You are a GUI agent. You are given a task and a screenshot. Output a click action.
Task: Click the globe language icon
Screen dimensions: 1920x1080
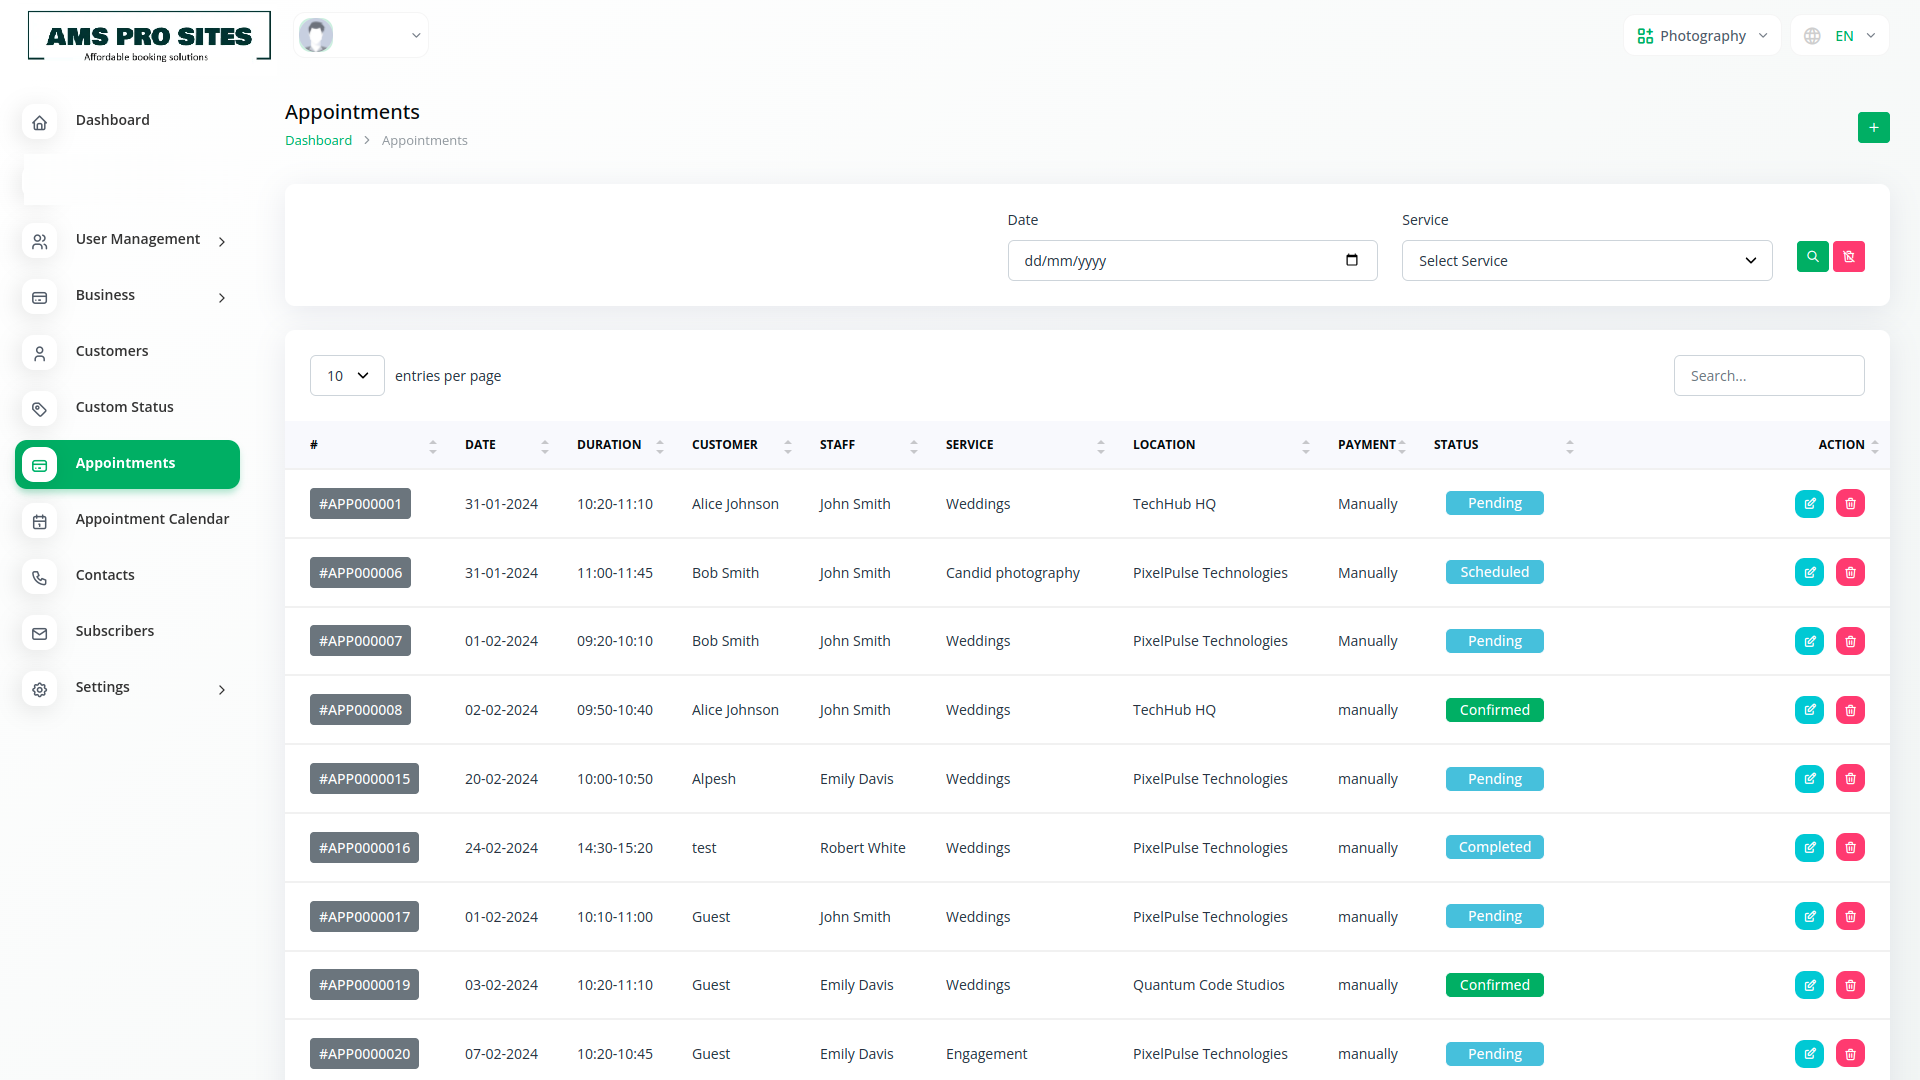point(1812,36)
